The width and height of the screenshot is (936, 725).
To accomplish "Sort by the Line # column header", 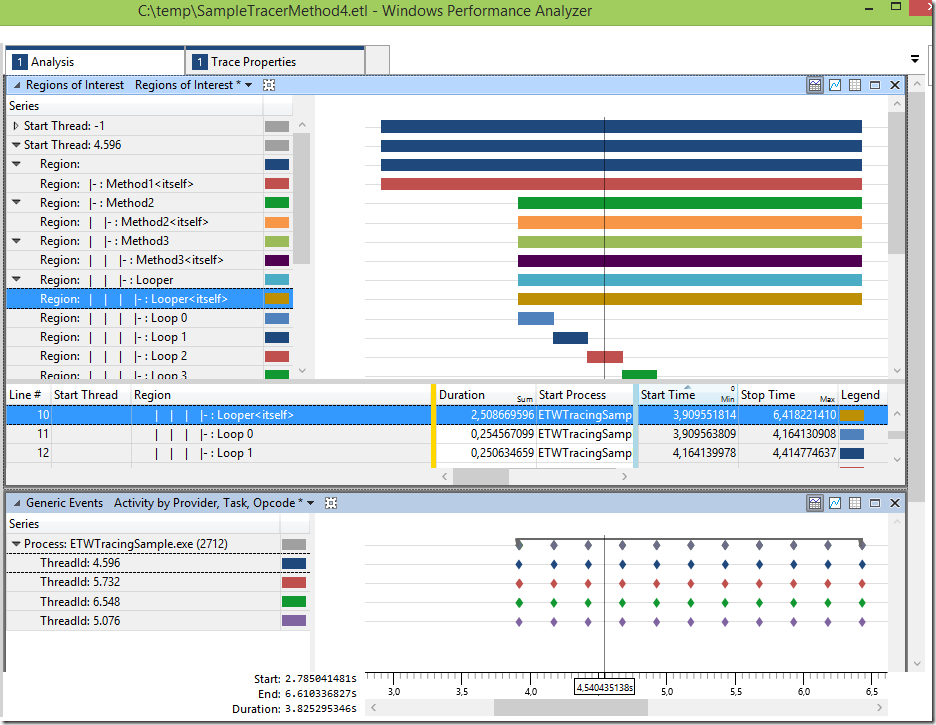I will pyautogui.click(x=28, y=395).
